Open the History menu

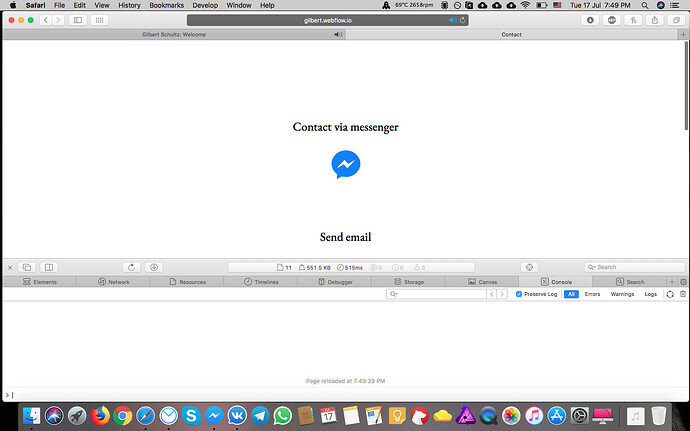click(129, 5)
